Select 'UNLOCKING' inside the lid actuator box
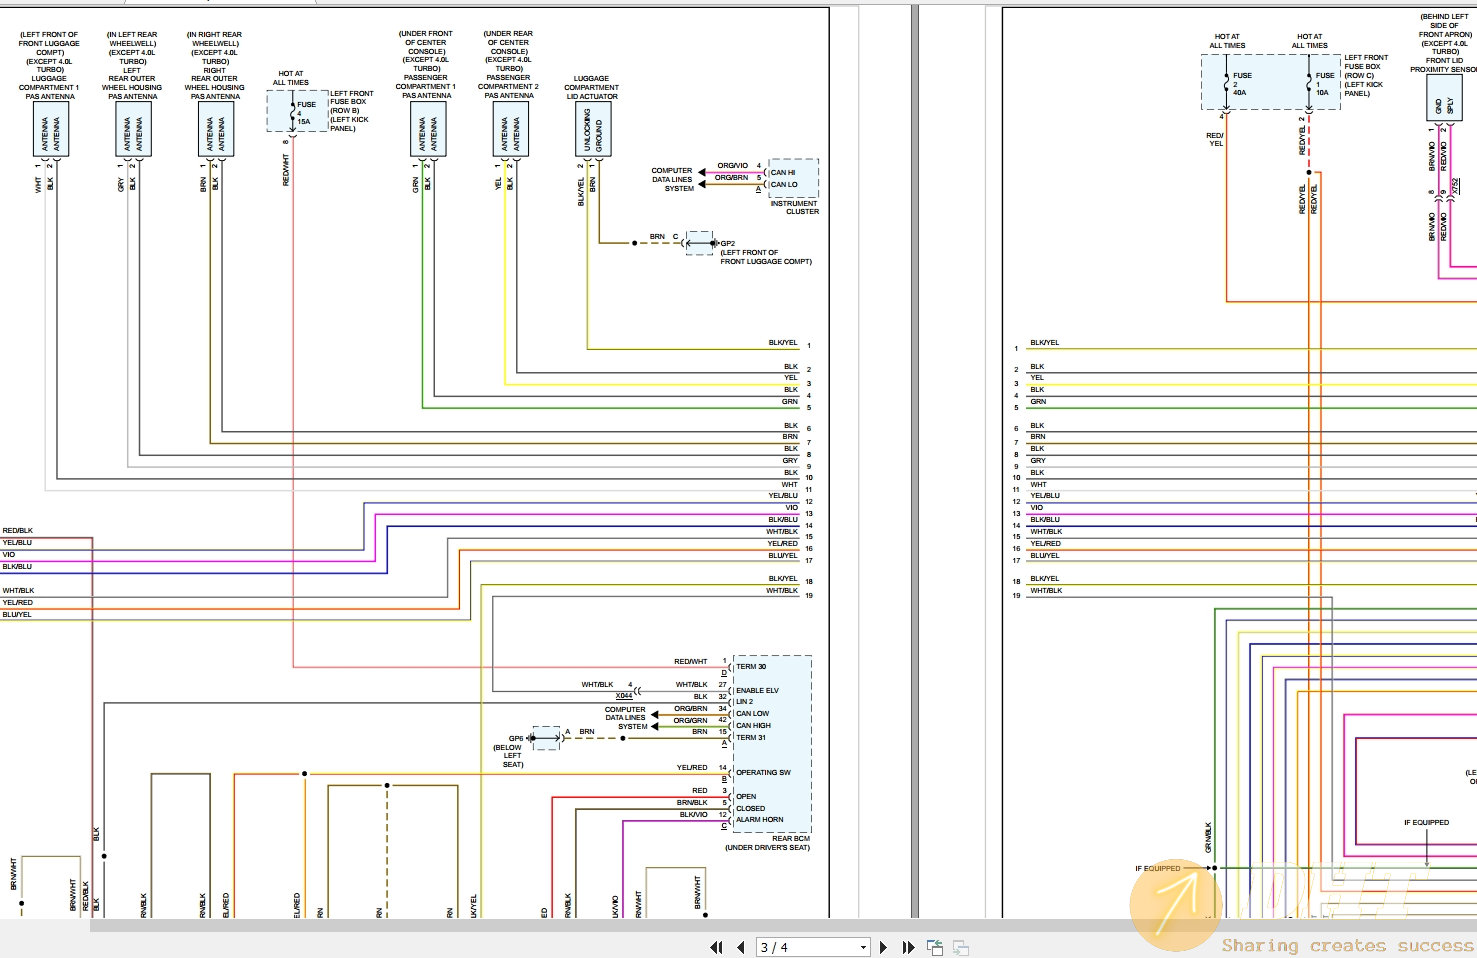The width and height of the screenshot is (1477, 958). tap(587, 130)
